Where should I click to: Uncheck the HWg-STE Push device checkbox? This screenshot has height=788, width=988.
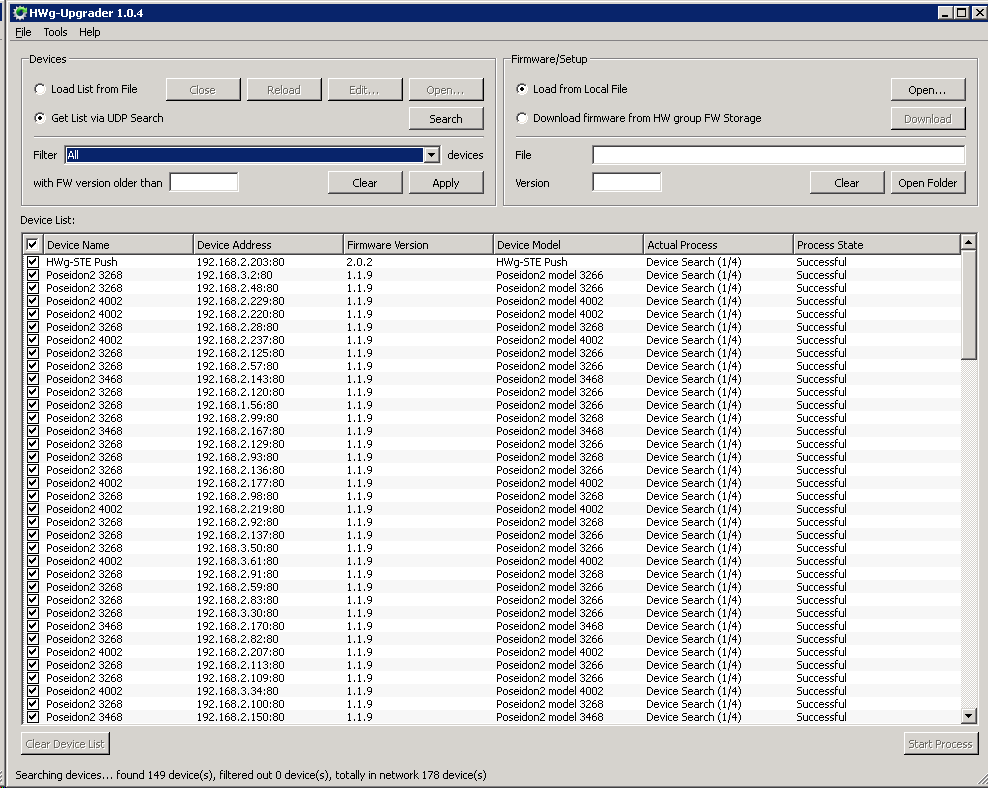pyautogui.click(x=33, y=262)
